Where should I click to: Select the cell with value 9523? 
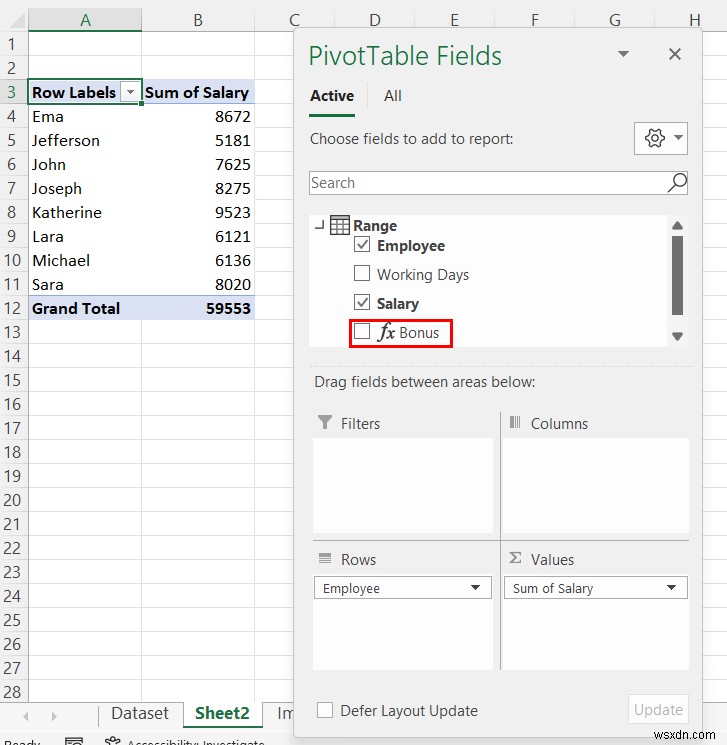point(198,212)
